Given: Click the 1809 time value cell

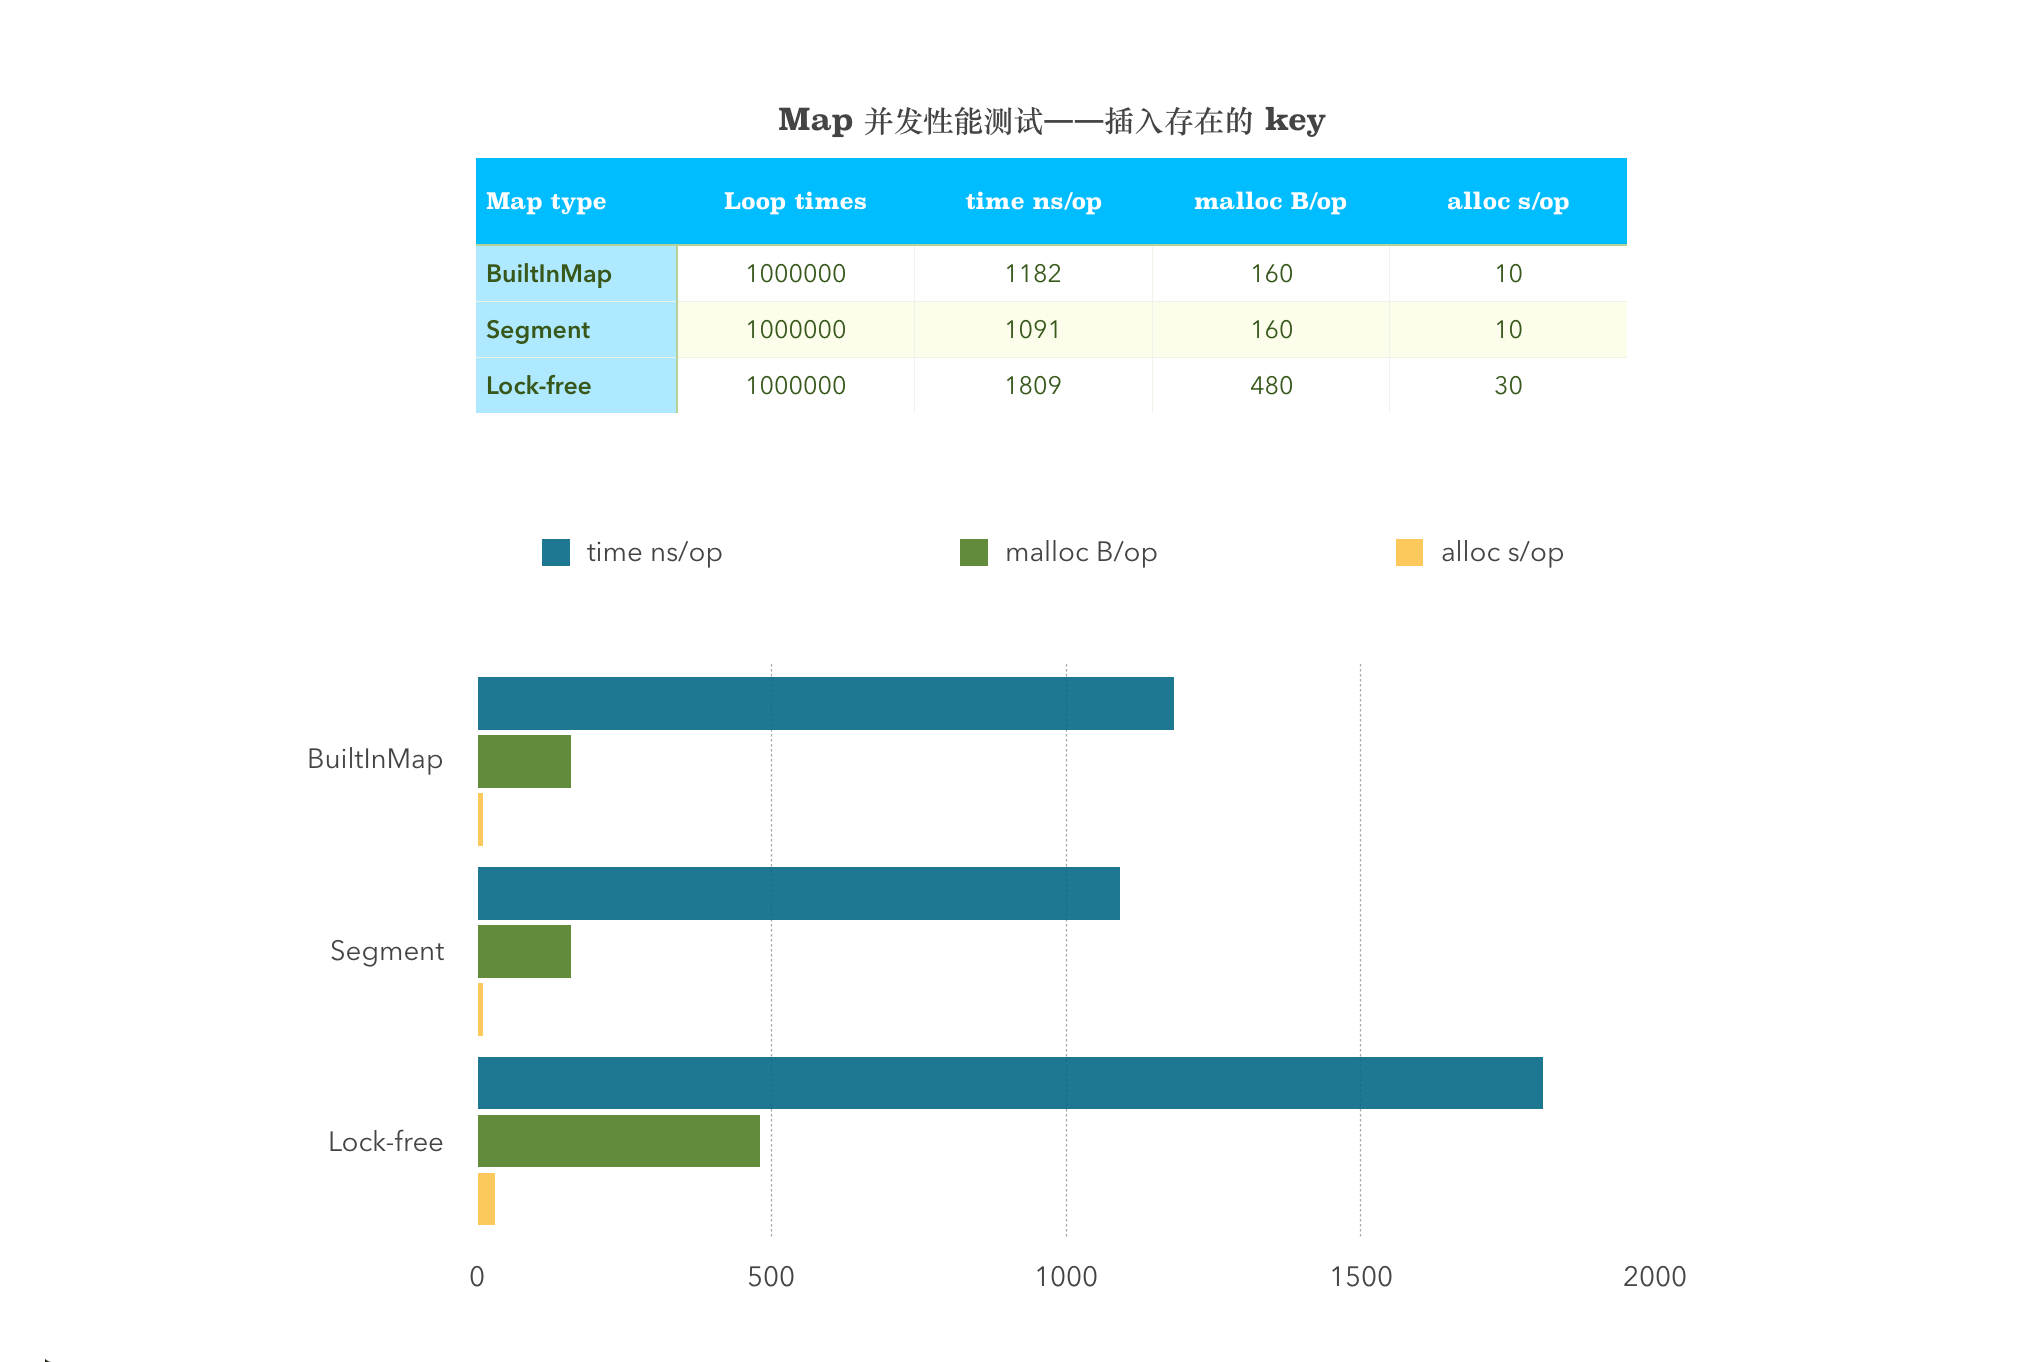Looking at the screenshot, I should (x=1033, y=386).
